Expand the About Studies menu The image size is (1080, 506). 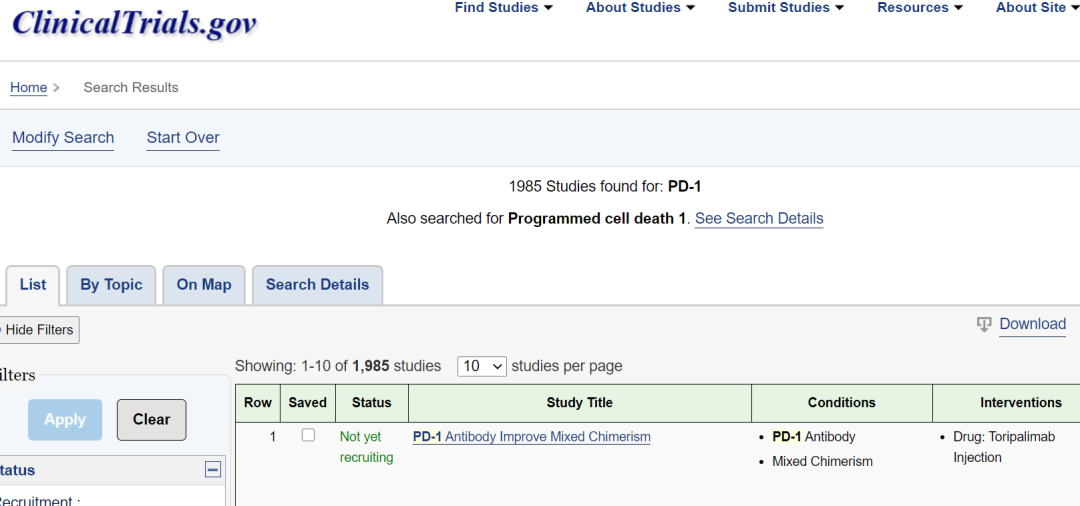click(640, 8)
